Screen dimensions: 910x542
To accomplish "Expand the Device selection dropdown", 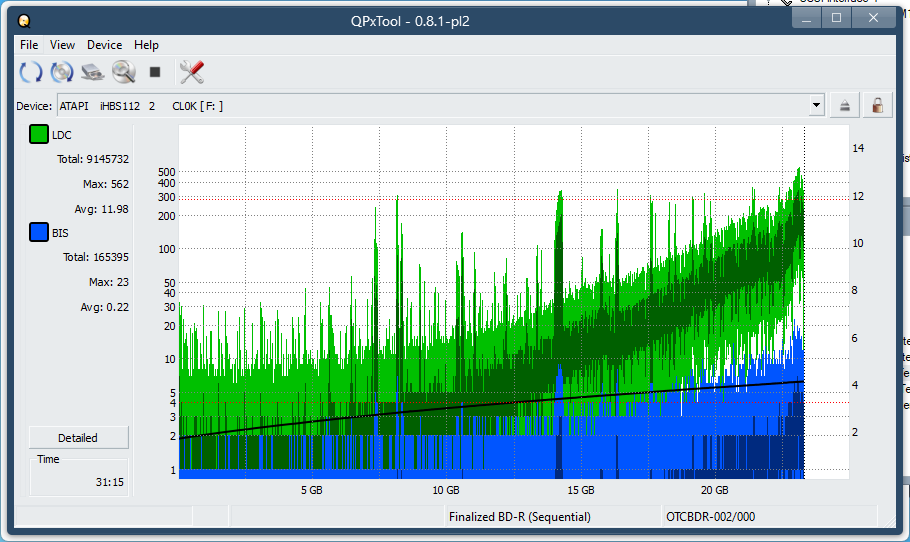I will coord(817,106).
